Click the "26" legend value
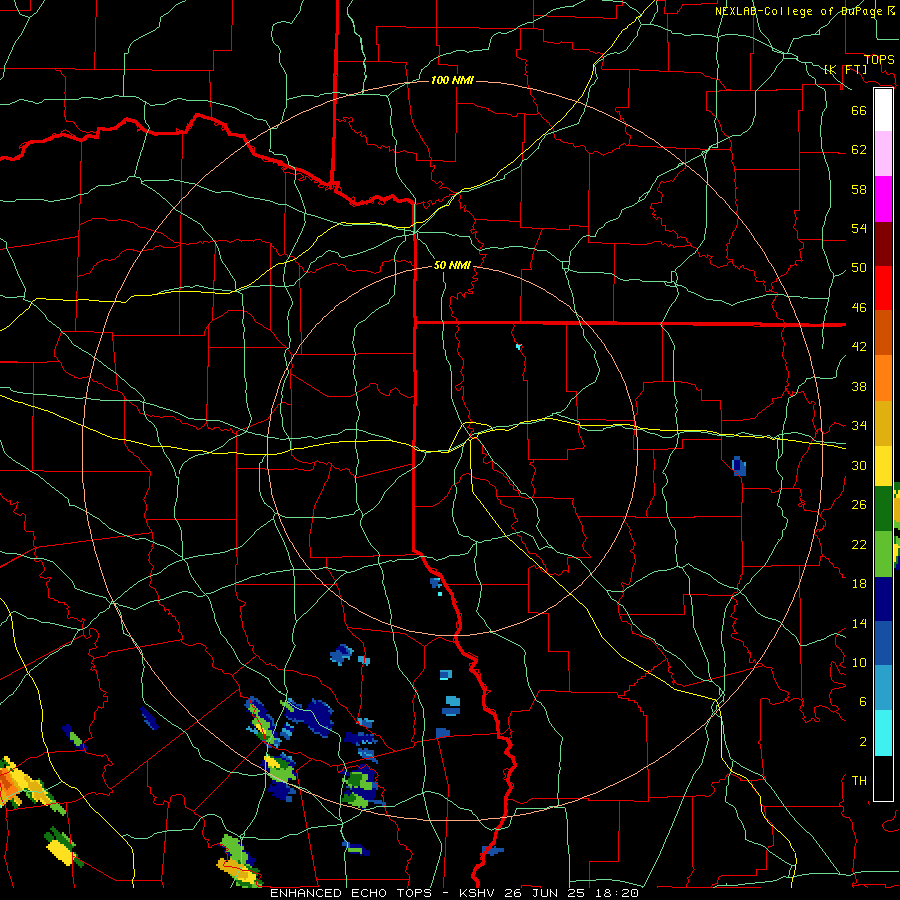 [x=859, y=505]
